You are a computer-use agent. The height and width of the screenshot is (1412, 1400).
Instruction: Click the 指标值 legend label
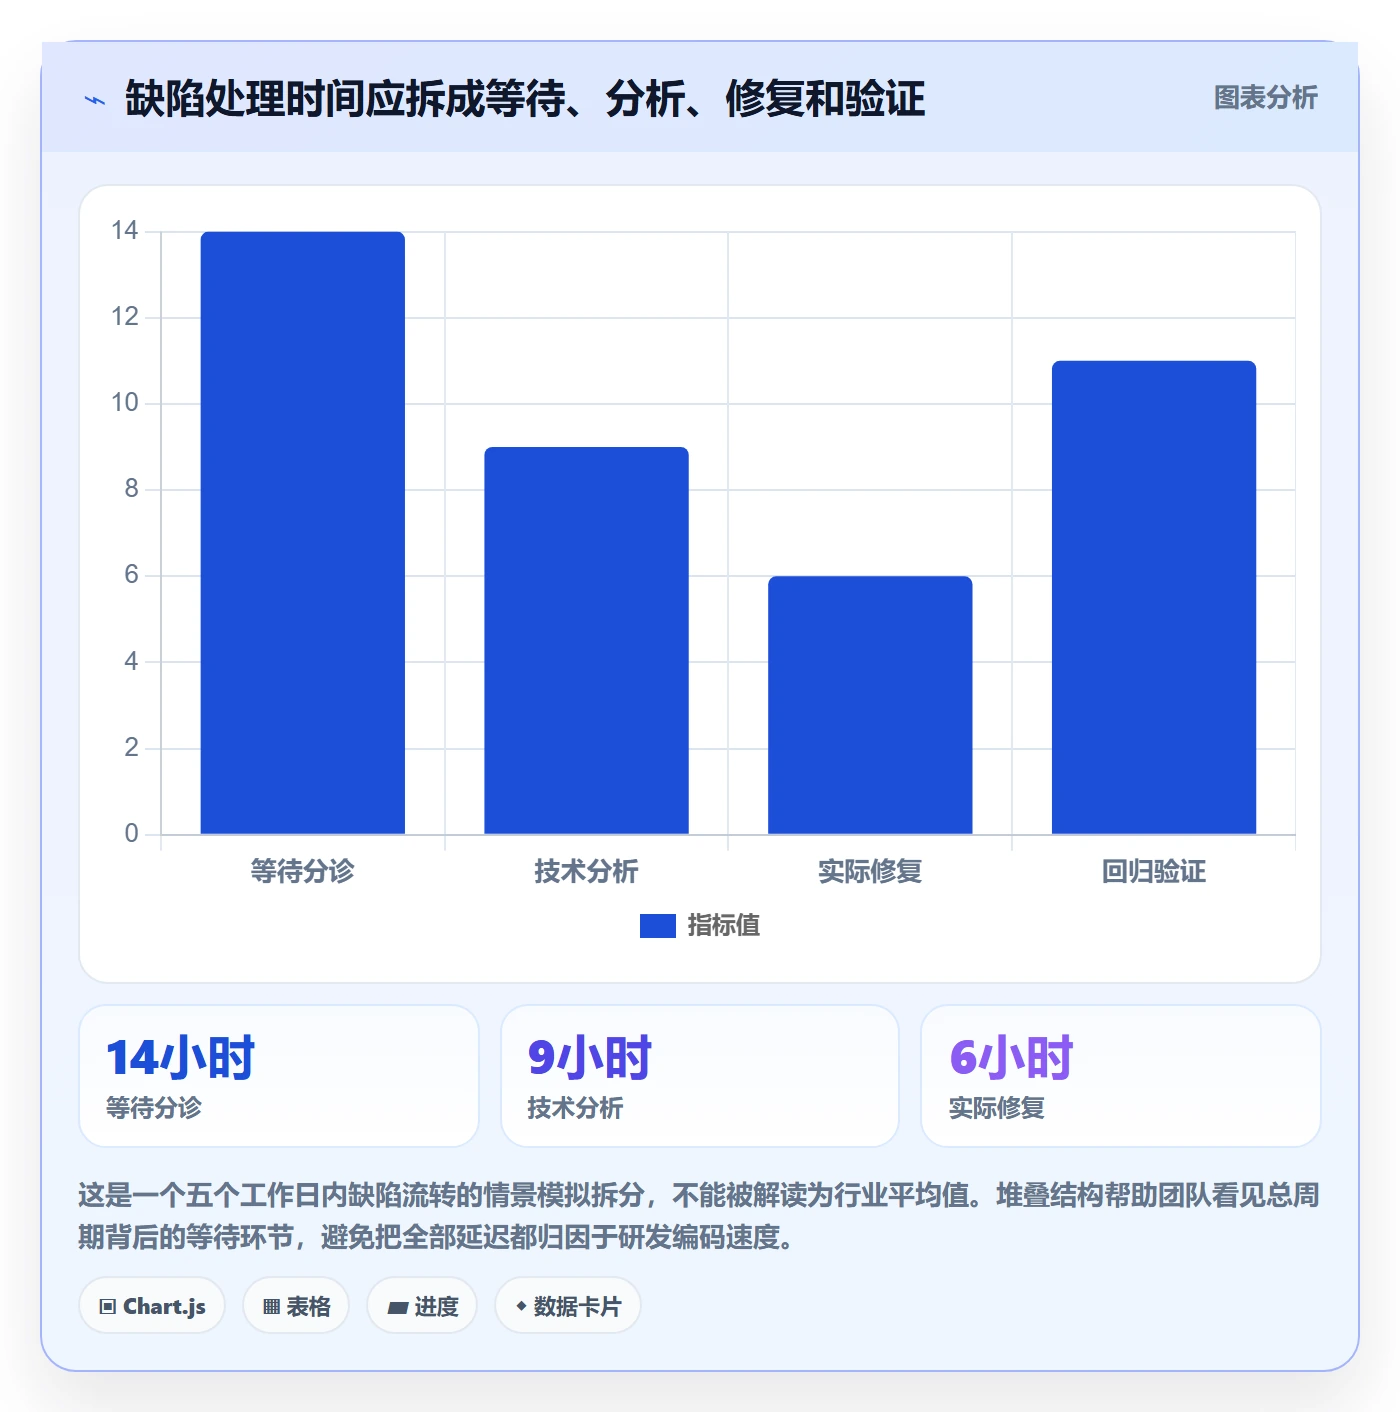[724, 926]
